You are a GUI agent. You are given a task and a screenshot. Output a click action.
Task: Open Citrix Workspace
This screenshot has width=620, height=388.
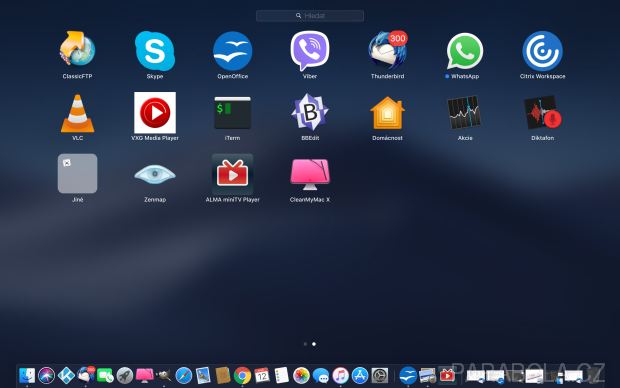click(542, 51)
